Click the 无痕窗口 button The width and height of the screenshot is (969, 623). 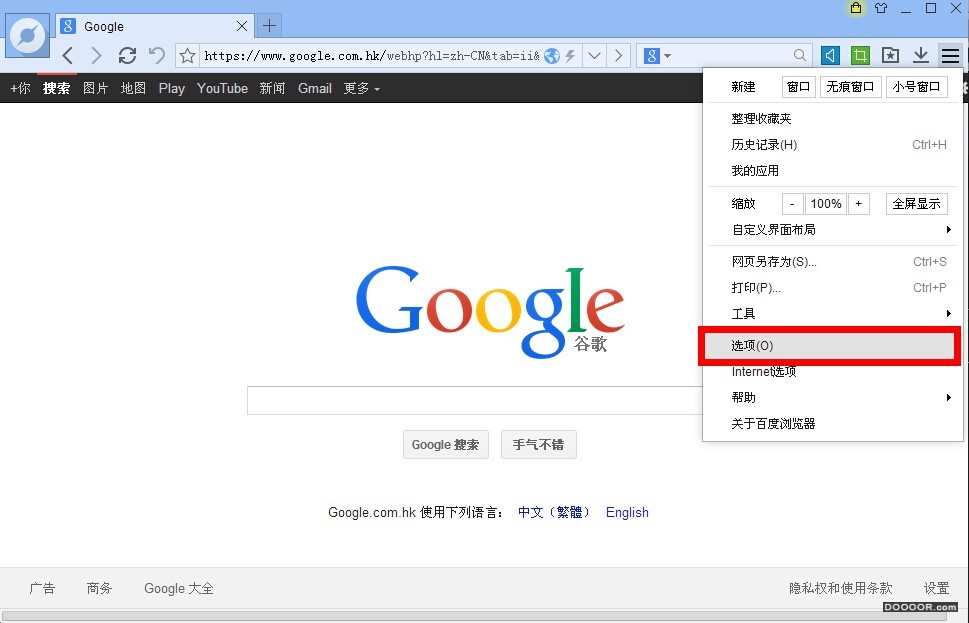pos(850,87)
